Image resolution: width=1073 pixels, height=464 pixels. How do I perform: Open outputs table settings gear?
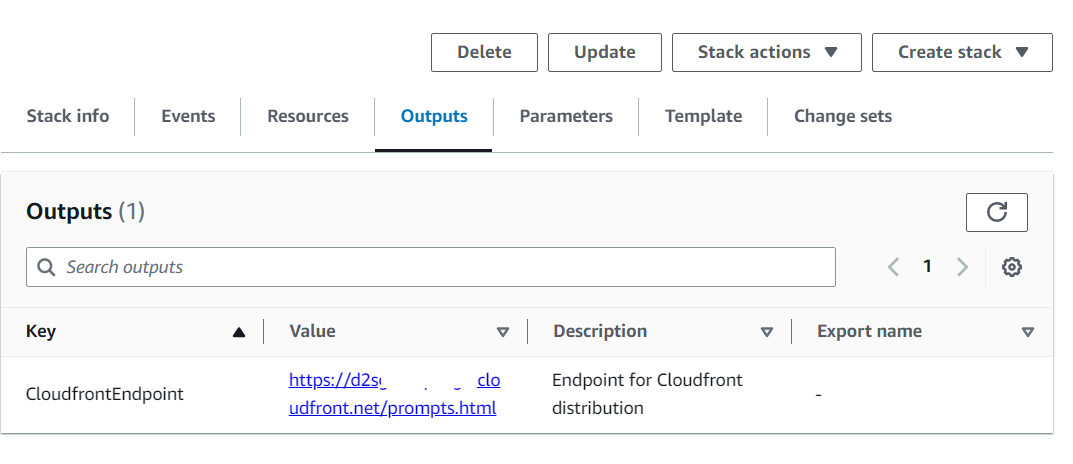[1012, 267]
